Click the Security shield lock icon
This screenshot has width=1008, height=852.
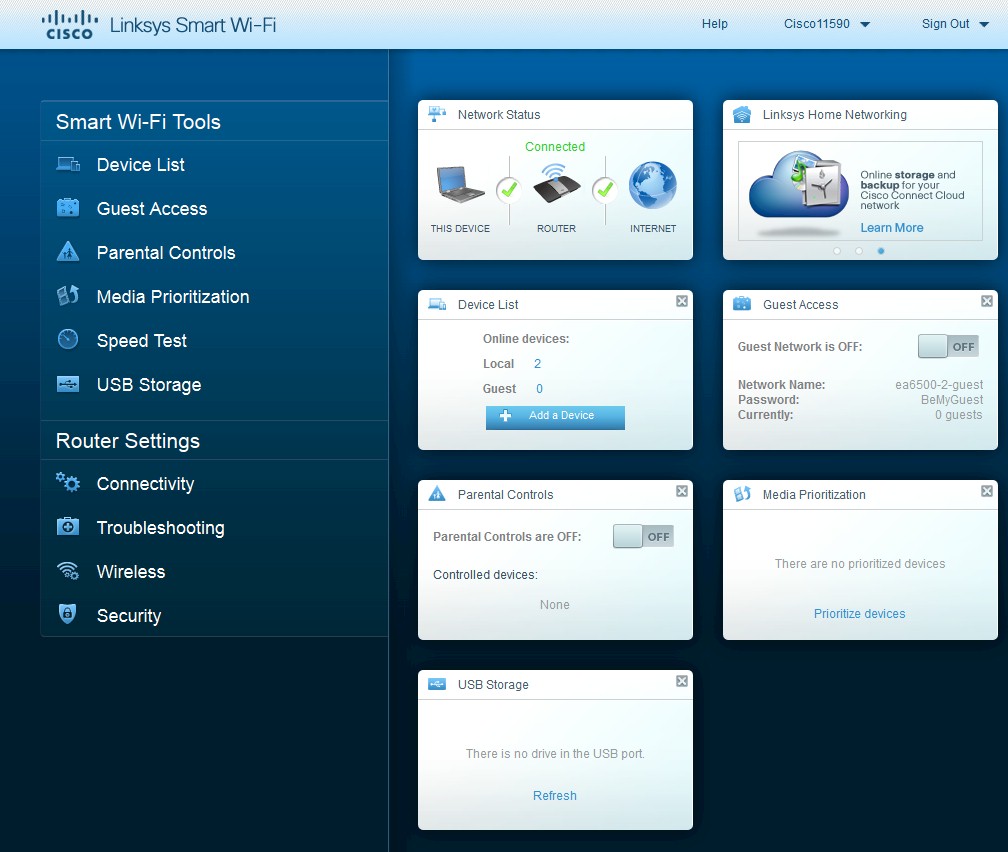[x=68, y=613]
